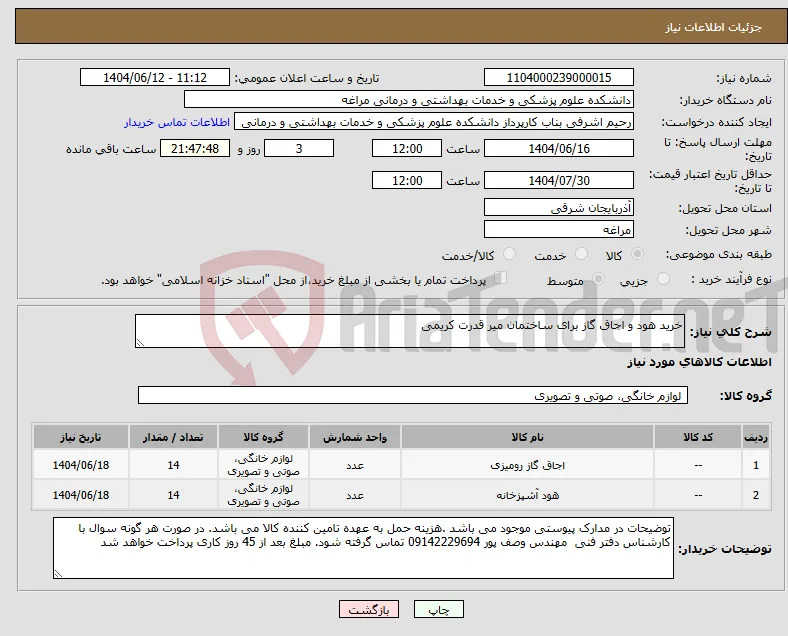Click the announcement date field 1404/06/12 - 11:12

[x=155, y=77]
